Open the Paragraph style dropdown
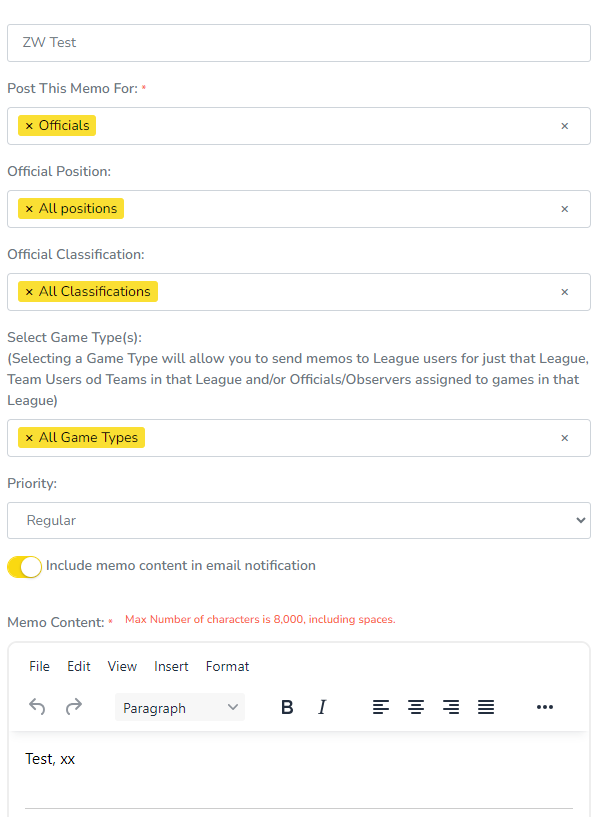This screenshot has height=817, width=601. pos(180,707)
